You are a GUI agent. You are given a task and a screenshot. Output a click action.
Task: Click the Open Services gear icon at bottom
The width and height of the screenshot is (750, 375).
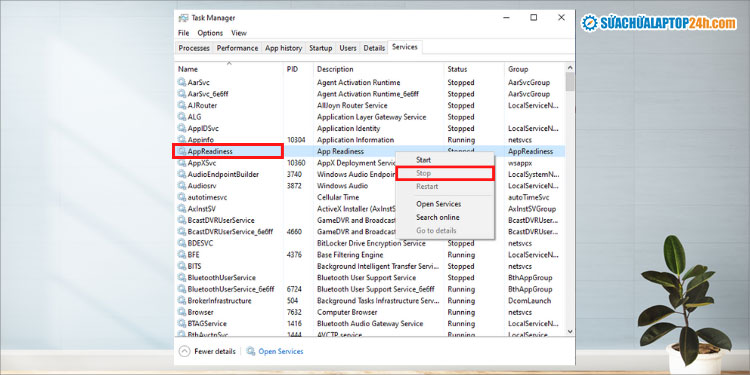pyautogui.click(x=251, y=351)
